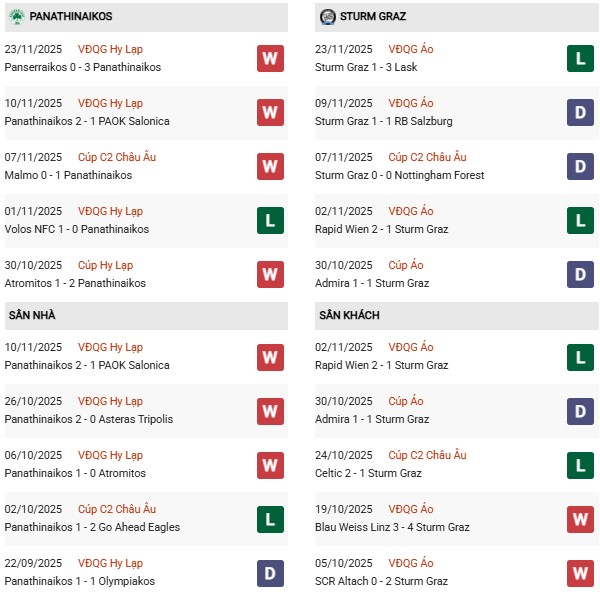This screenshot has width=600, height=594.
Task: Click the L badge for Volos NFC match
Action: [270, 220]
